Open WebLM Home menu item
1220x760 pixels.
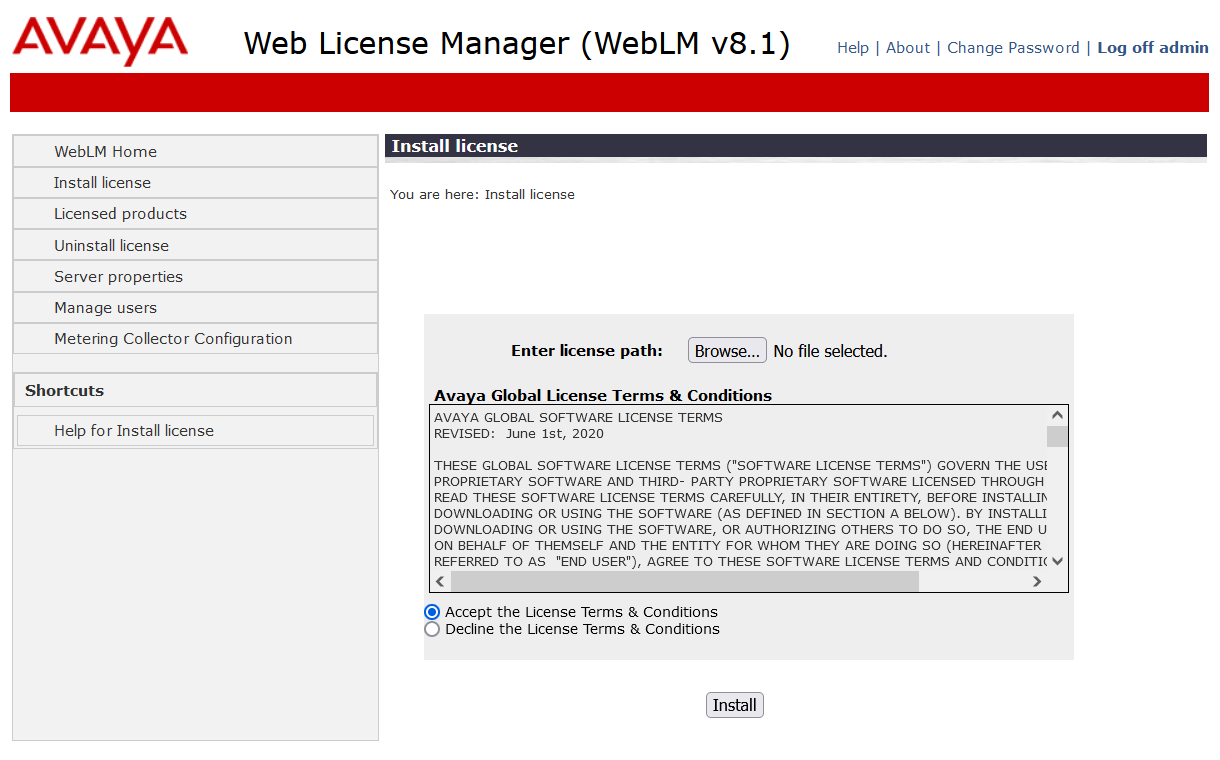point(195,152)
